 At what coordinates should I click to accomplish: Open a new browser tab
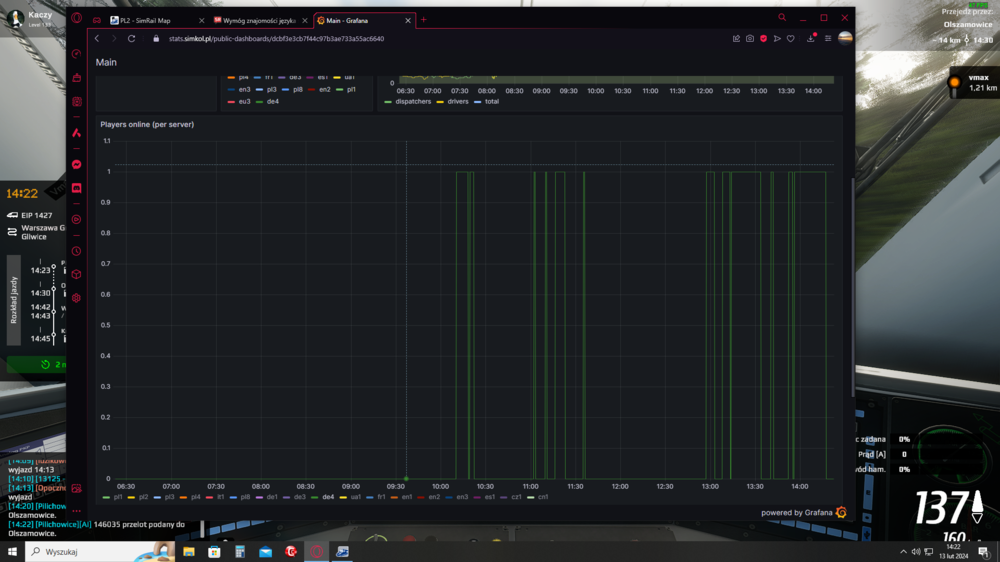click(423, 20)
